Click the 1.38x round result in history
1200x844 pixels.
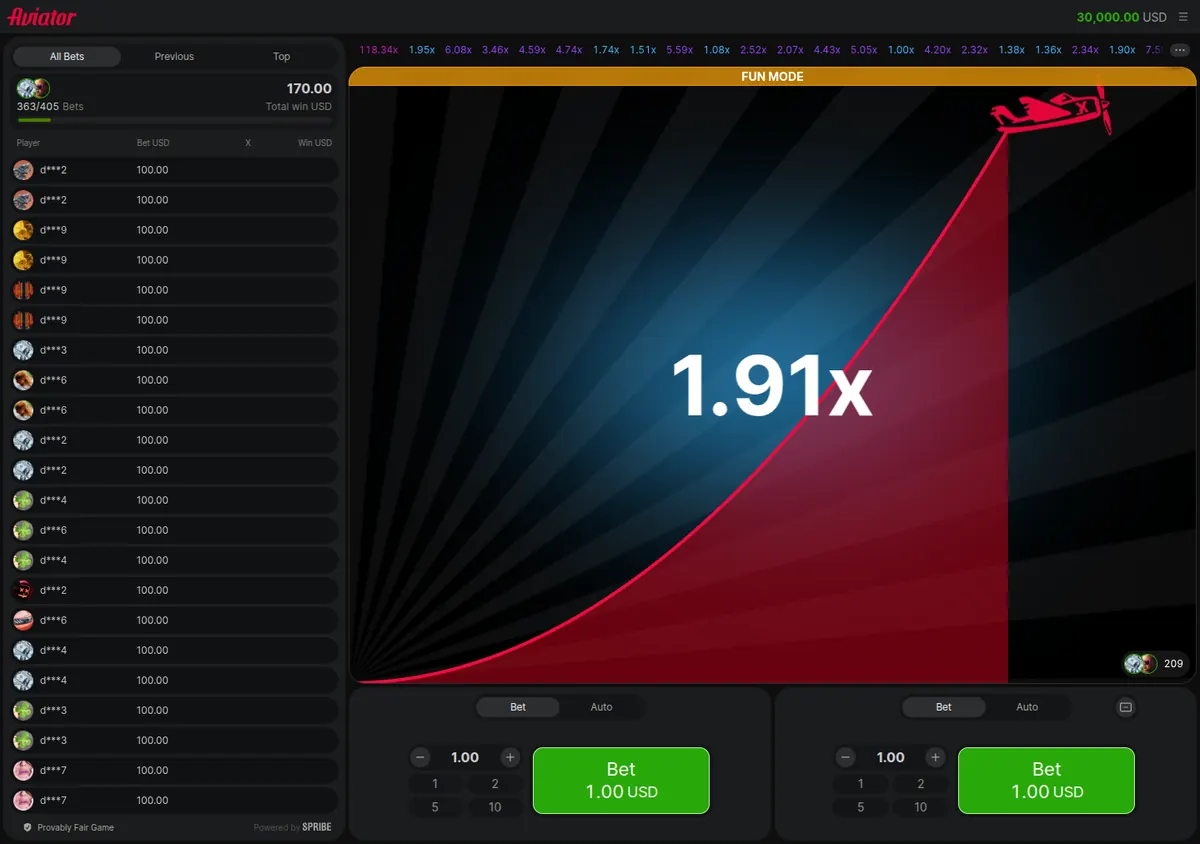[1011, 49]
